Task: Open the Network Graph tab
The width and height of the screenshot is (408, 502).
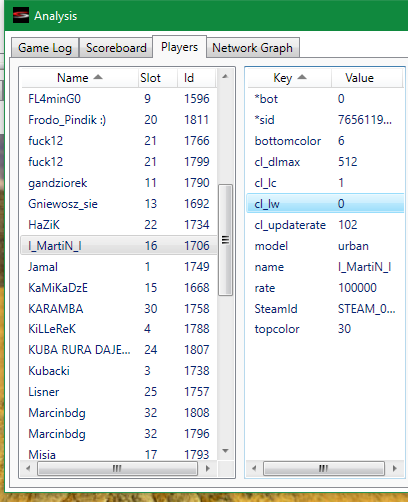Action: (x=253, y=48)
